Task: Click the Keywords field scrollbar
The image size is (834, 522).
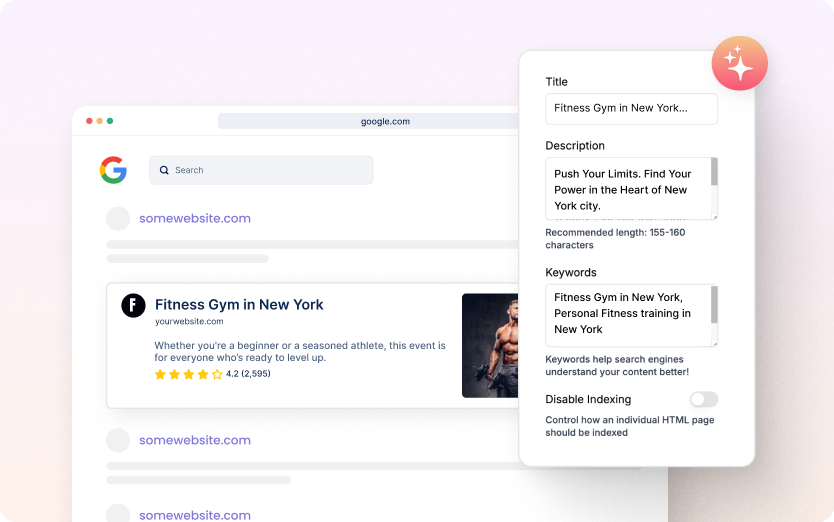Action: tap(714, 304)
